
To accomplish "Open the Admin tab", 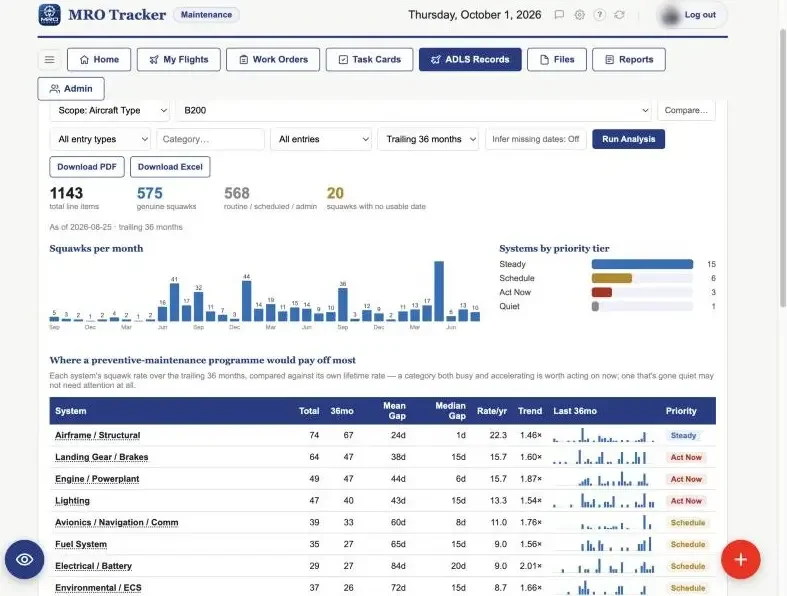I will [71, 89].
